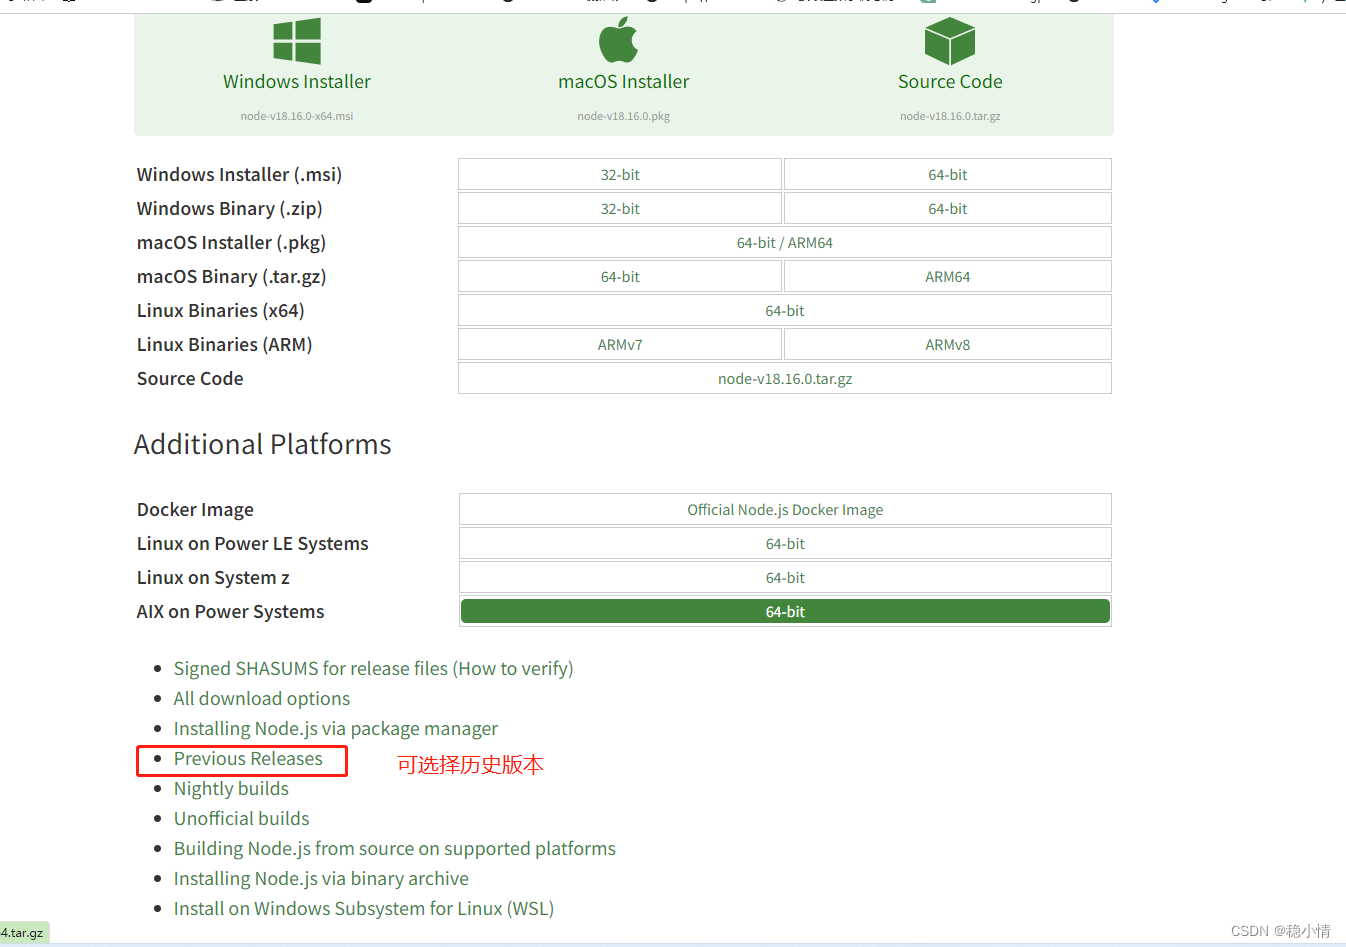Click node-v18.16.0.pkg filename text
Screen dimensions: 1346x947
click(624, 116)
